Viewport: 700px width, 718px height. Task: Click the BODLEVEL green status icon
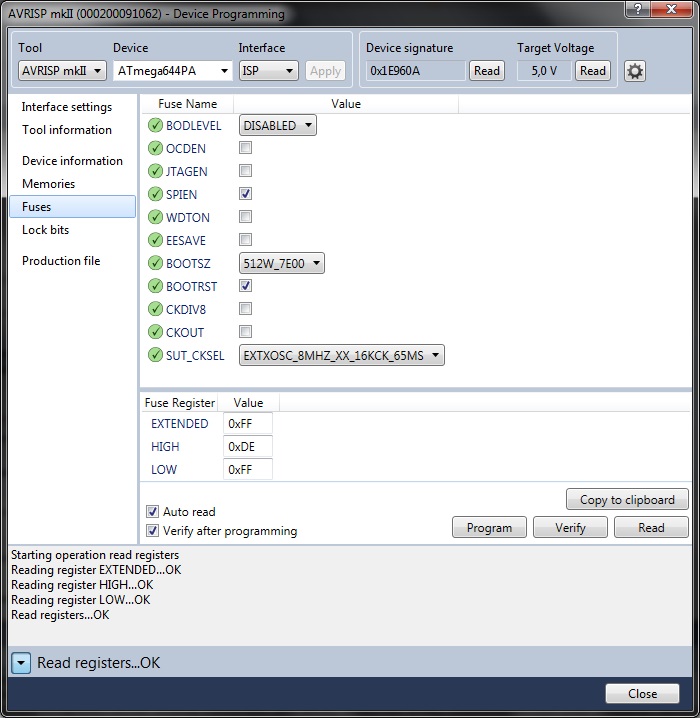[155, 125]
